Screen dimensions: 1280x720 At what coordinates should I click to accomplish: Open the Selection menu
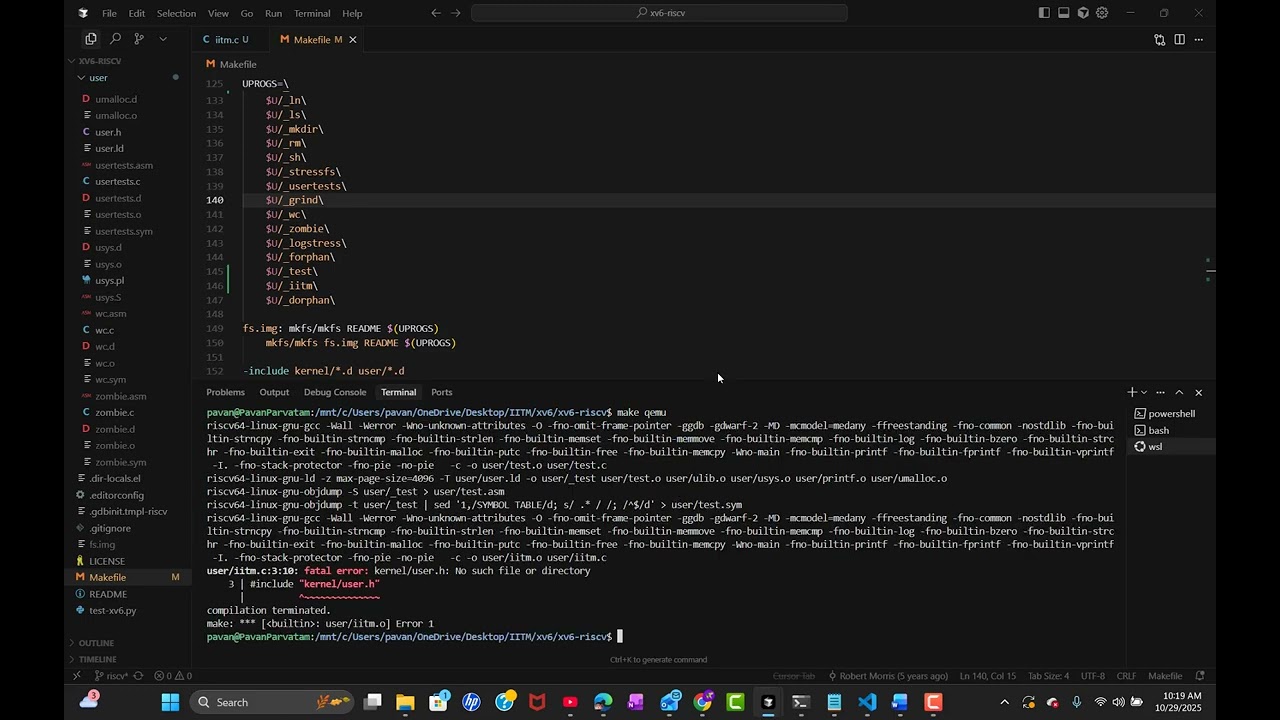pos(176,13)
